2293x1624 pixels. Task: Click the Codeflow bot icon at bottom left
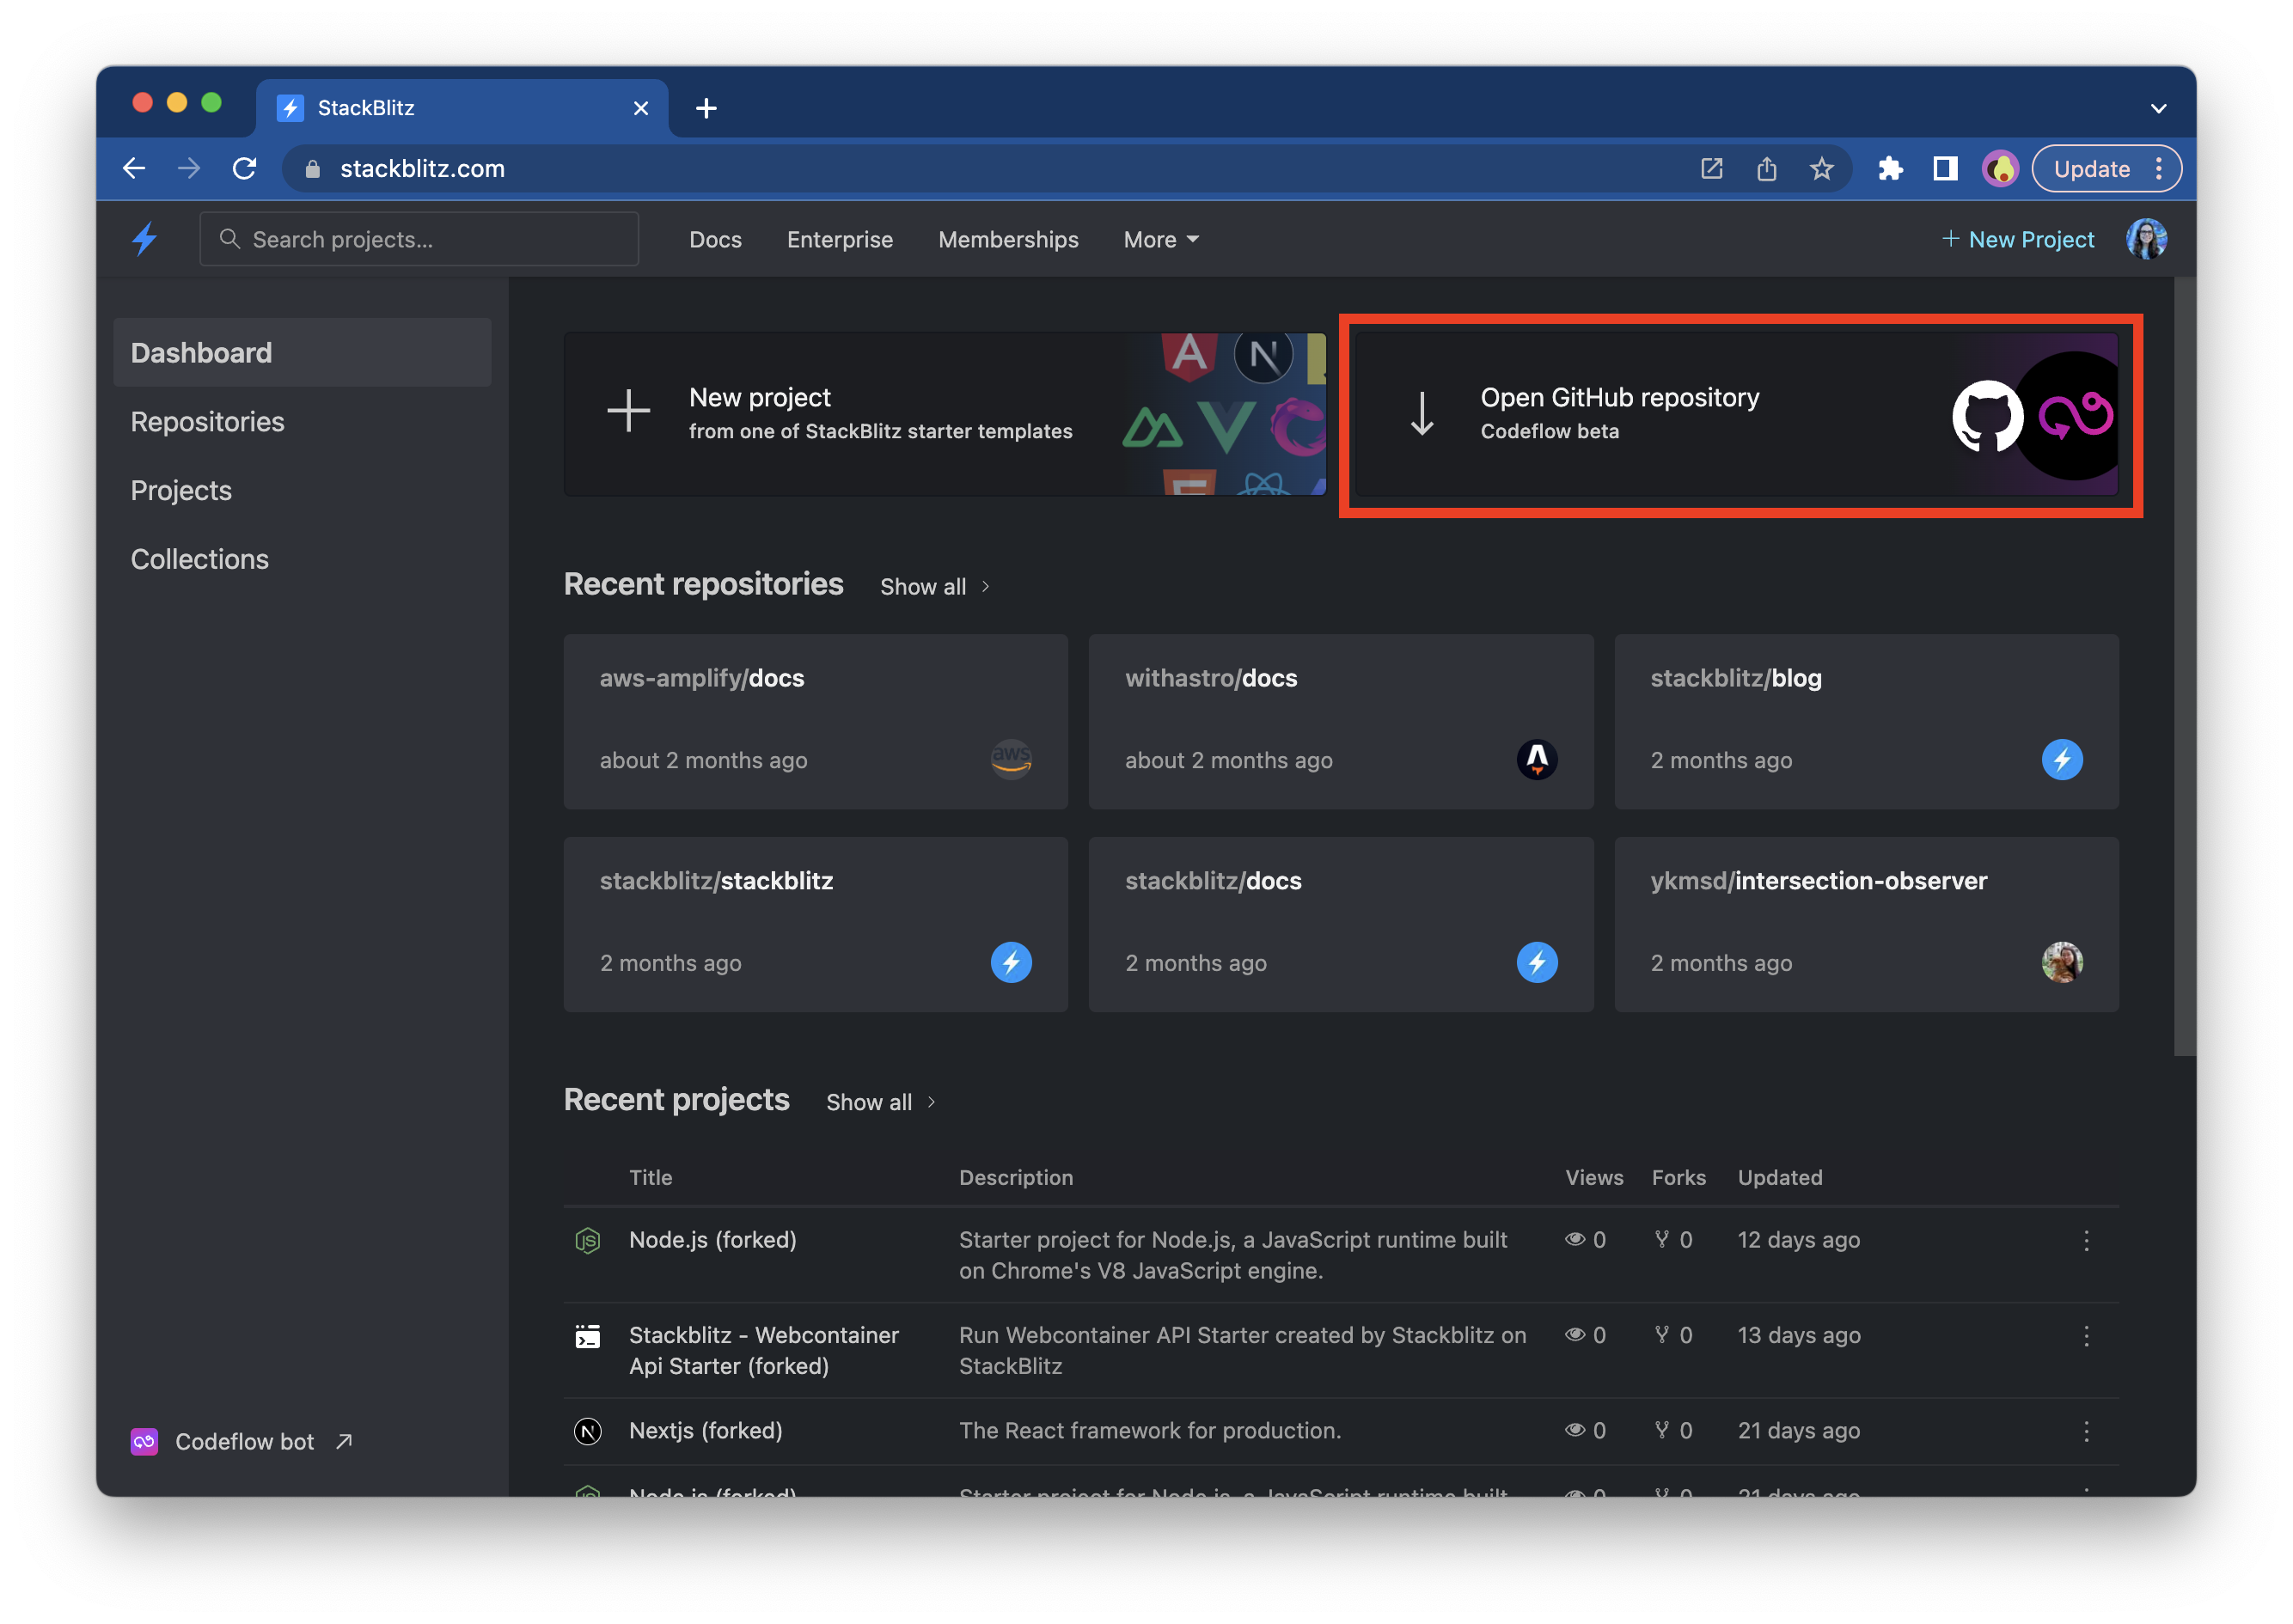click(x=143, y=1441)
